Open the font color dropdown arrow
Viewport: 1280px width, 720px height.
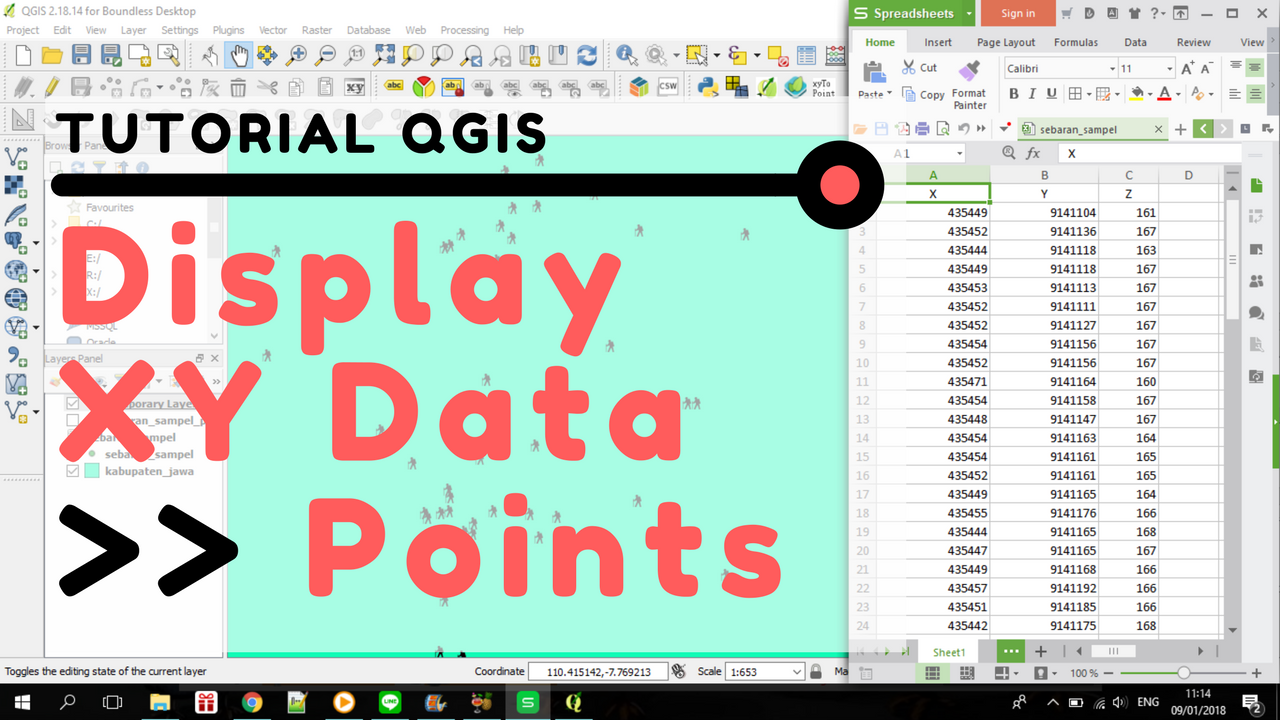[1177, 94]
